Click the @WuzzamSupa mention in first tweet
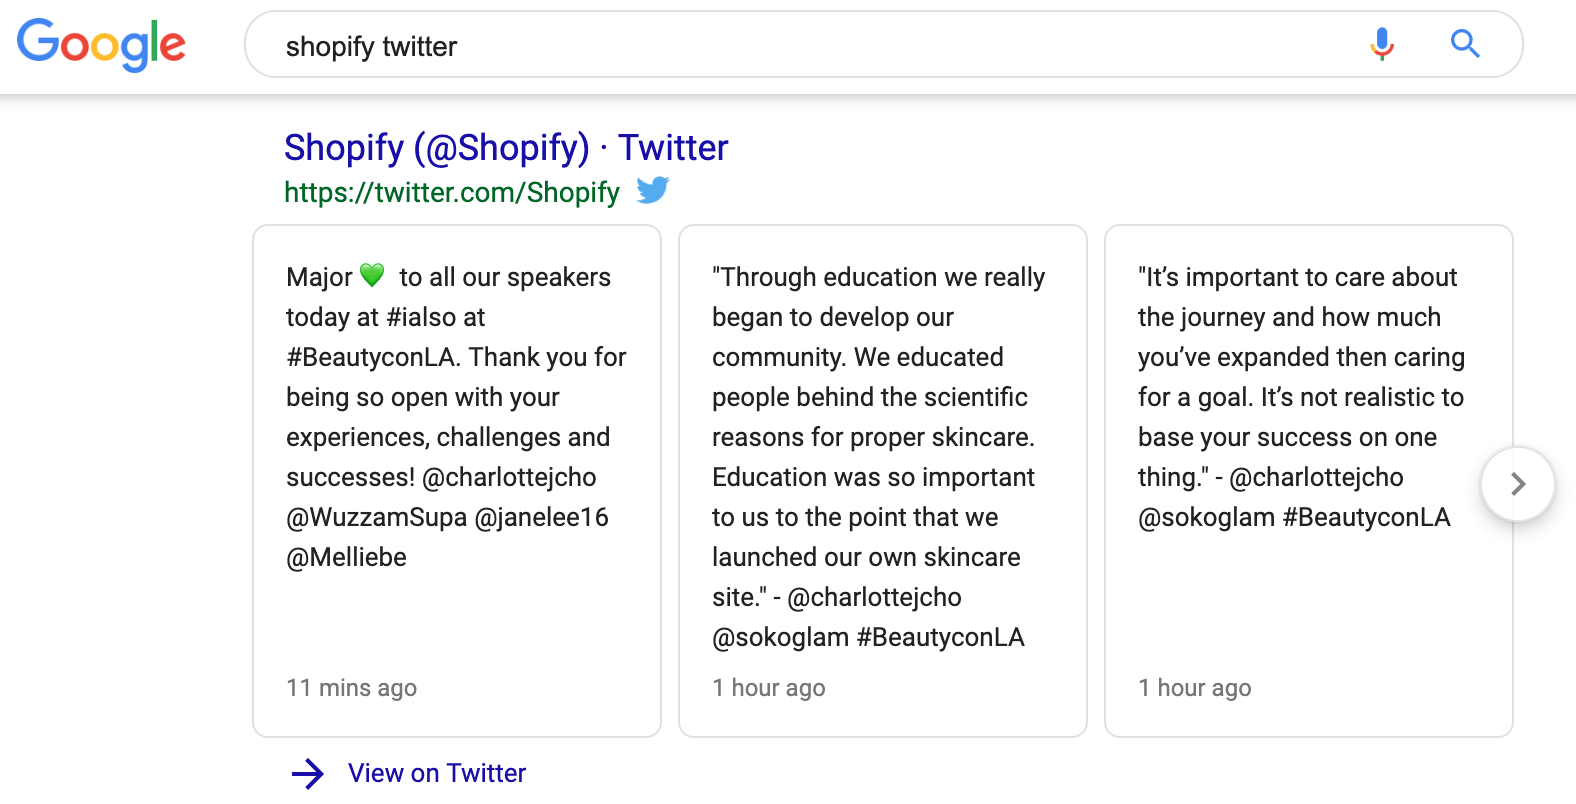The image size is (1576, 804). [377, 517]
